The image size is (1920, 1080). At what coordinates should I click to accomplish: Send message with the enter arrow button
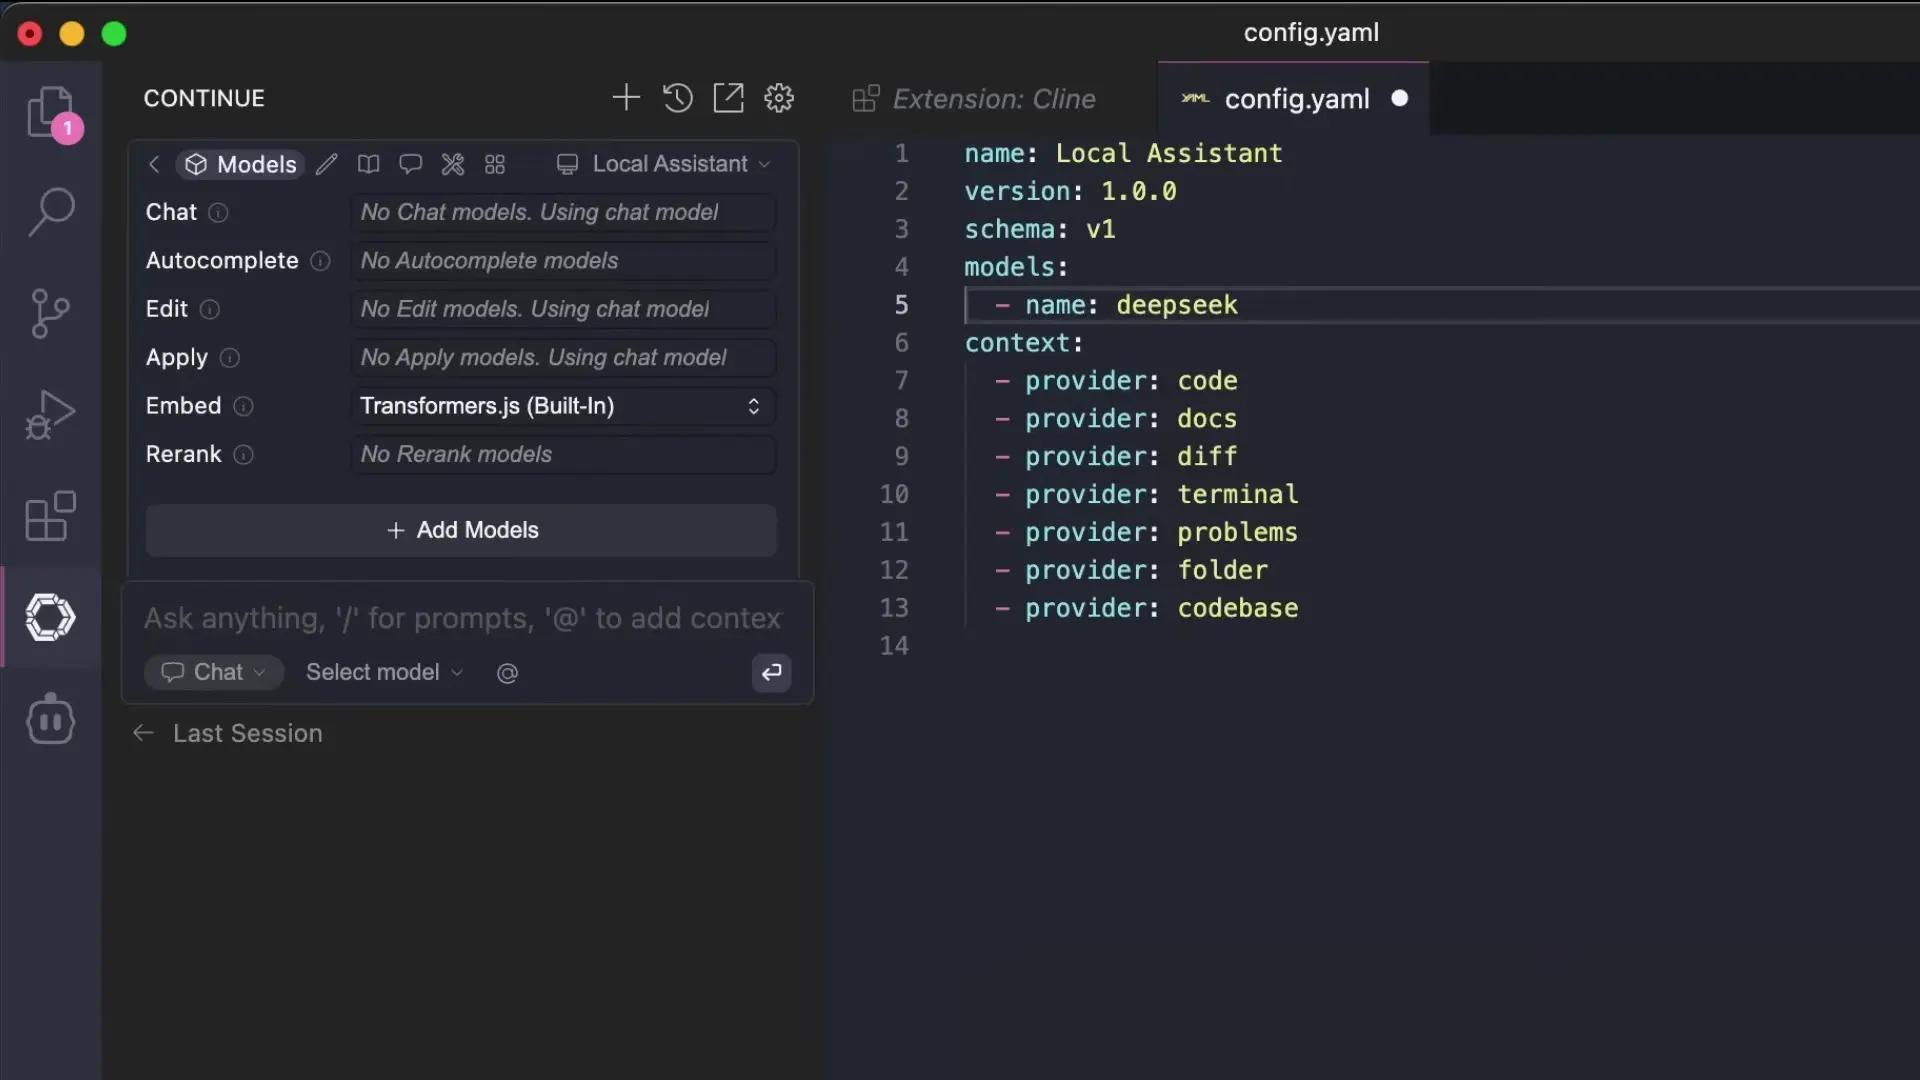[771, 673]
